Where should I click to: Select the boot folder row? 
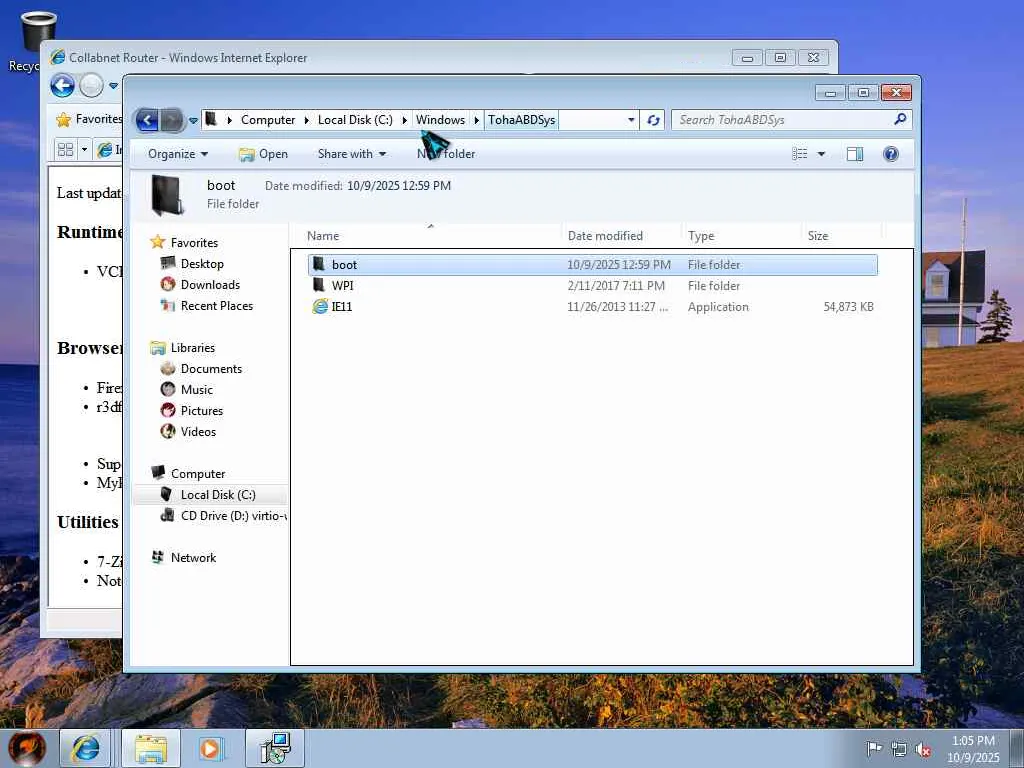pos(592,264)
